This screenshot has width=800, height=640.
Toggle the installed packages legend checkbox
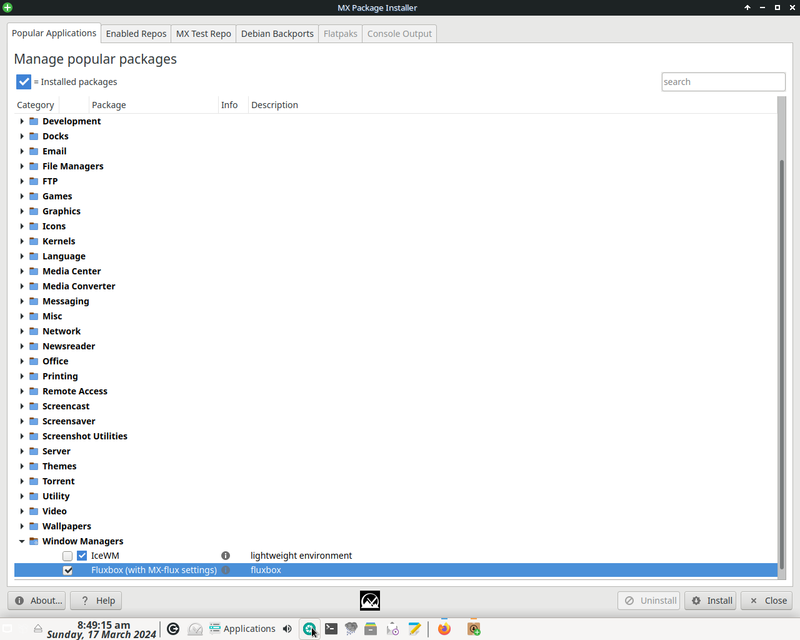pos(23,82)
